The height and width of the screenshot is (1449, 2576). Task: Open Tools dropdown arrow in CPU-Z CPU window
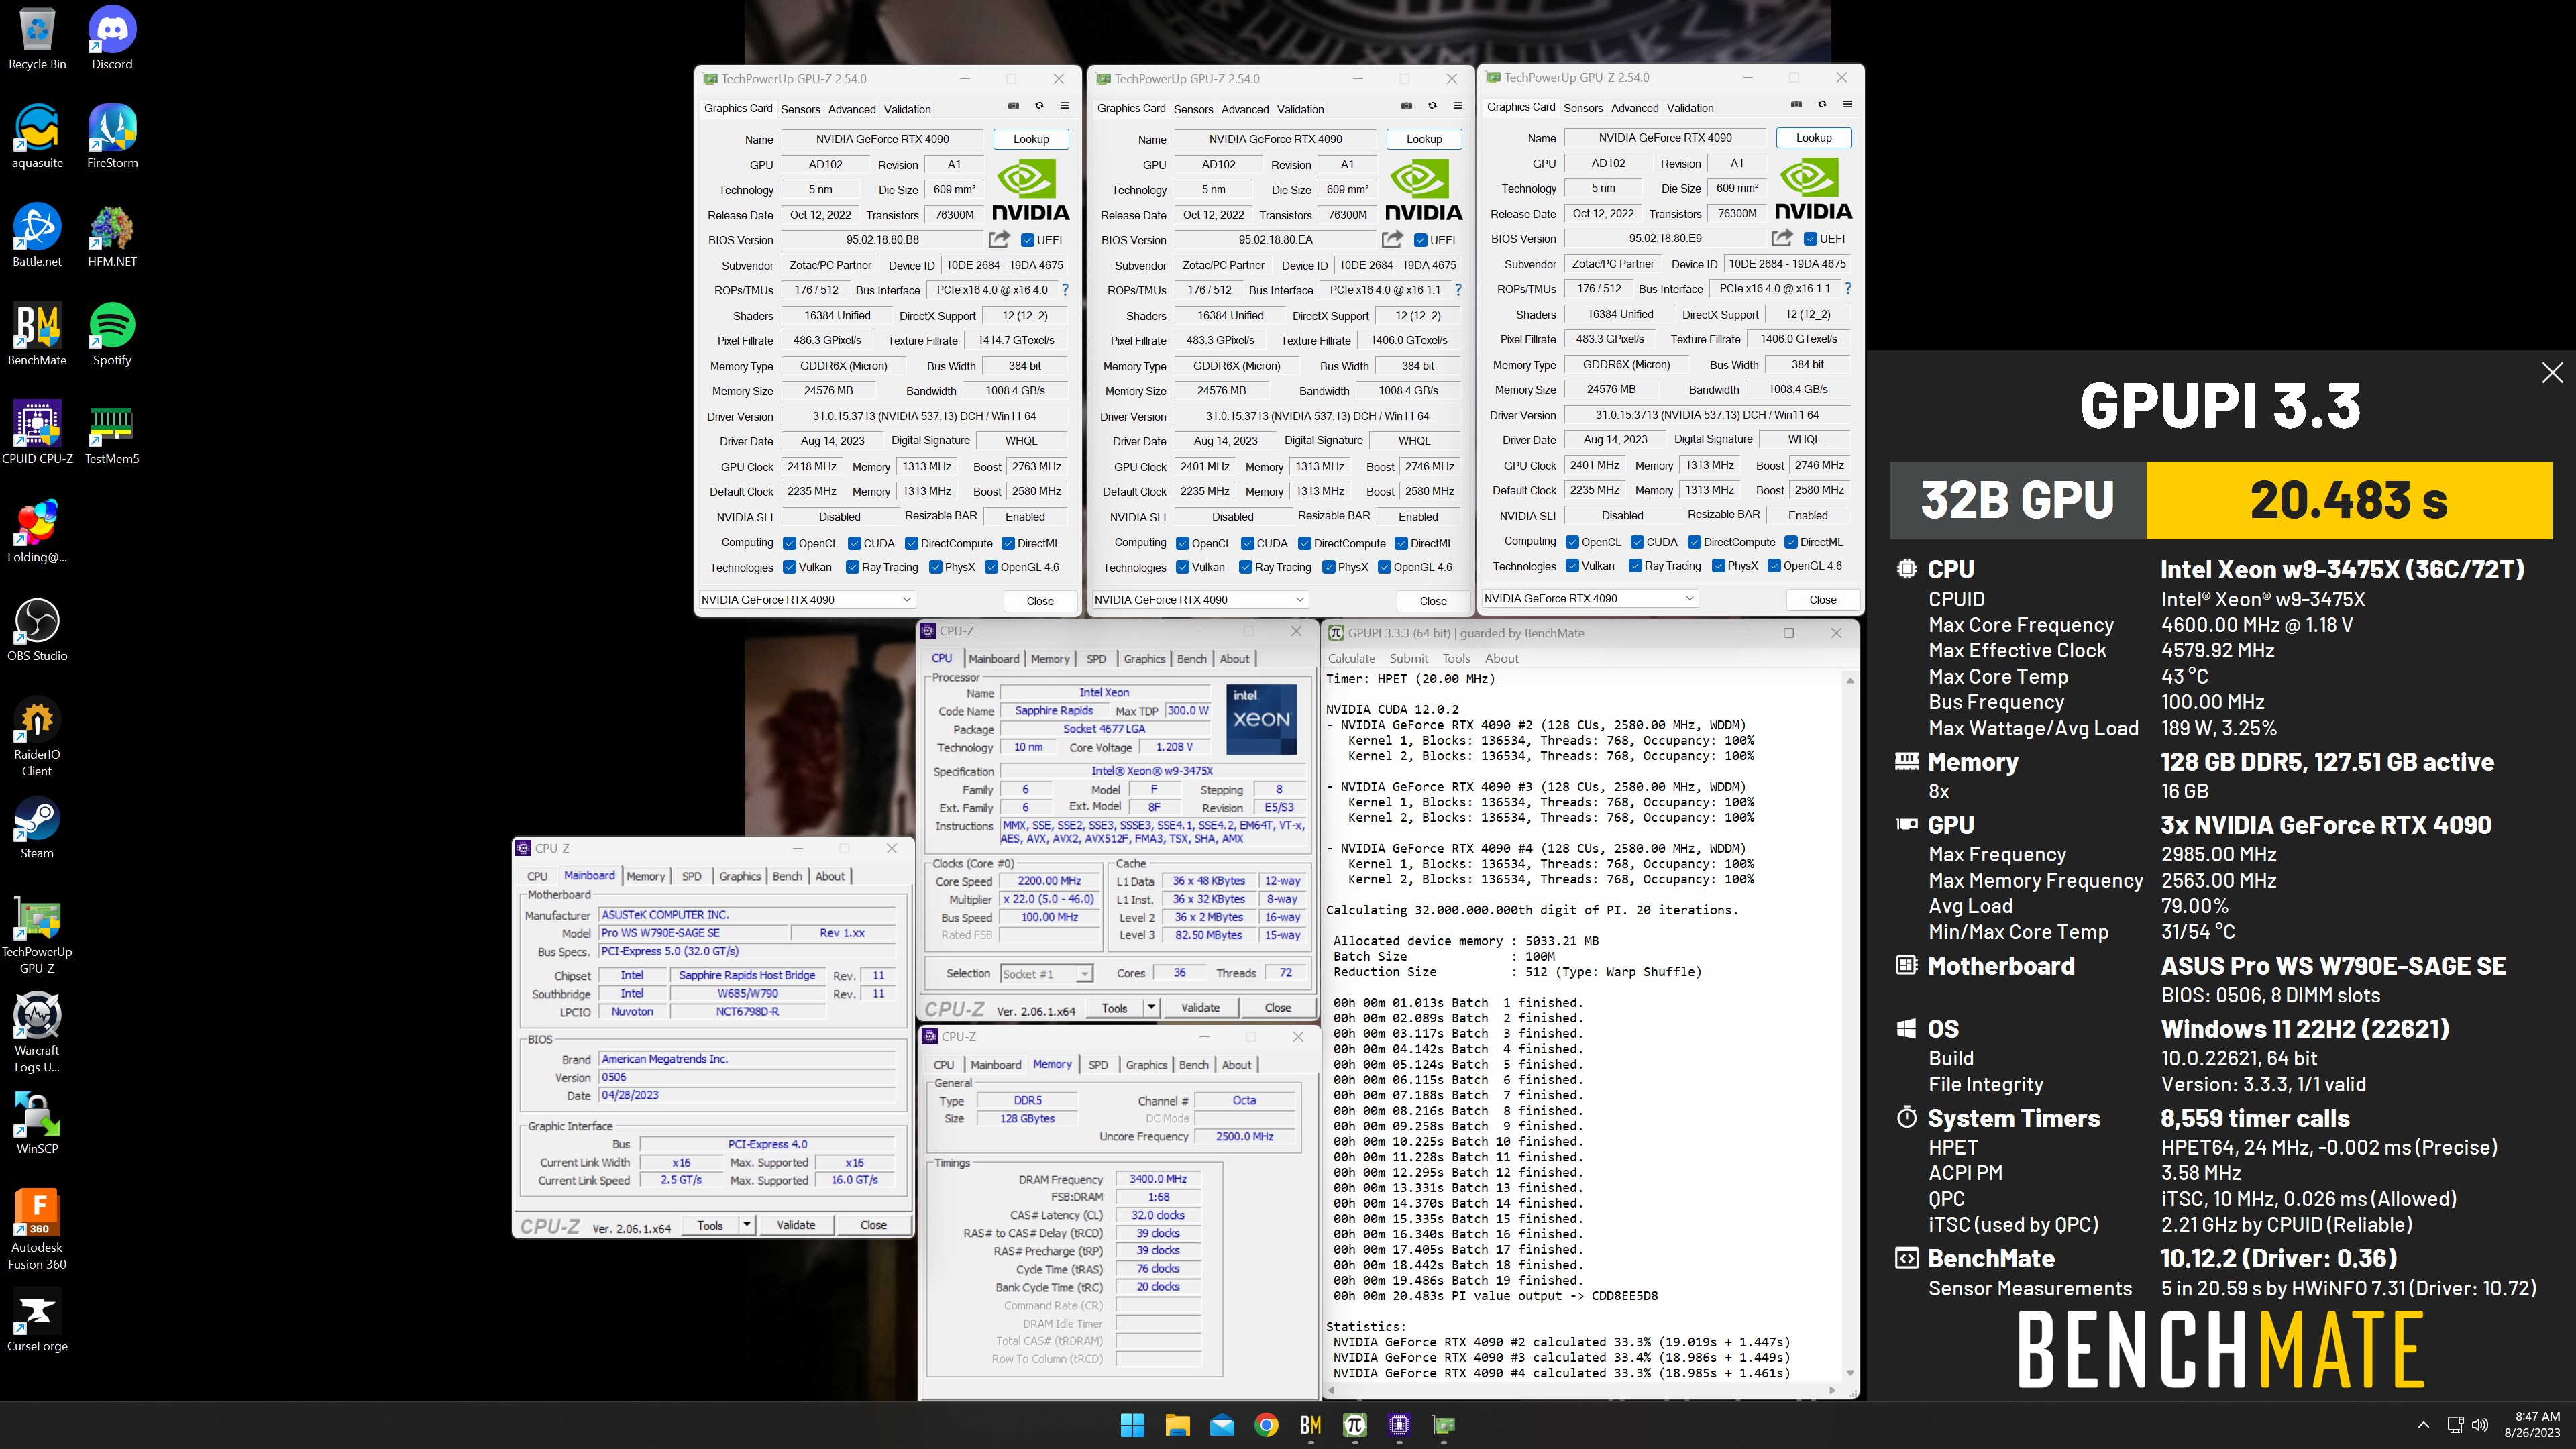(x=1152, y=1008)
